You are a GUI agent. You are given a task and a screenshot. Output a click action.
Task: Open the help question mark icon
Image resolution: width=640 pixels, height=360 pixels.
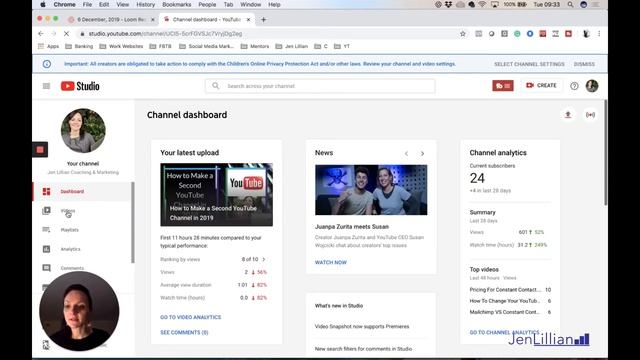[x=574, y=86]
